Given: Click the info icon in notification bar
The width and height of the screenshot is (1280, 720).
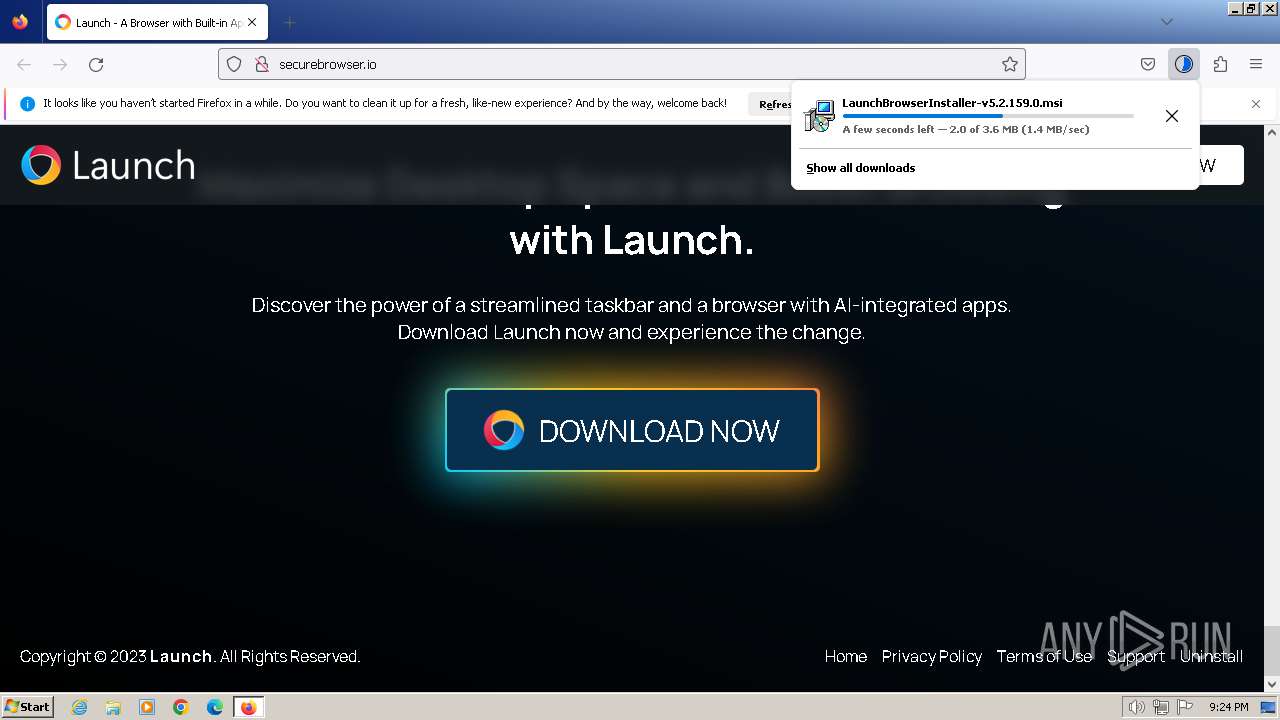Looking at the screenshot, I should pyautogui.click(x=27, y=104).
